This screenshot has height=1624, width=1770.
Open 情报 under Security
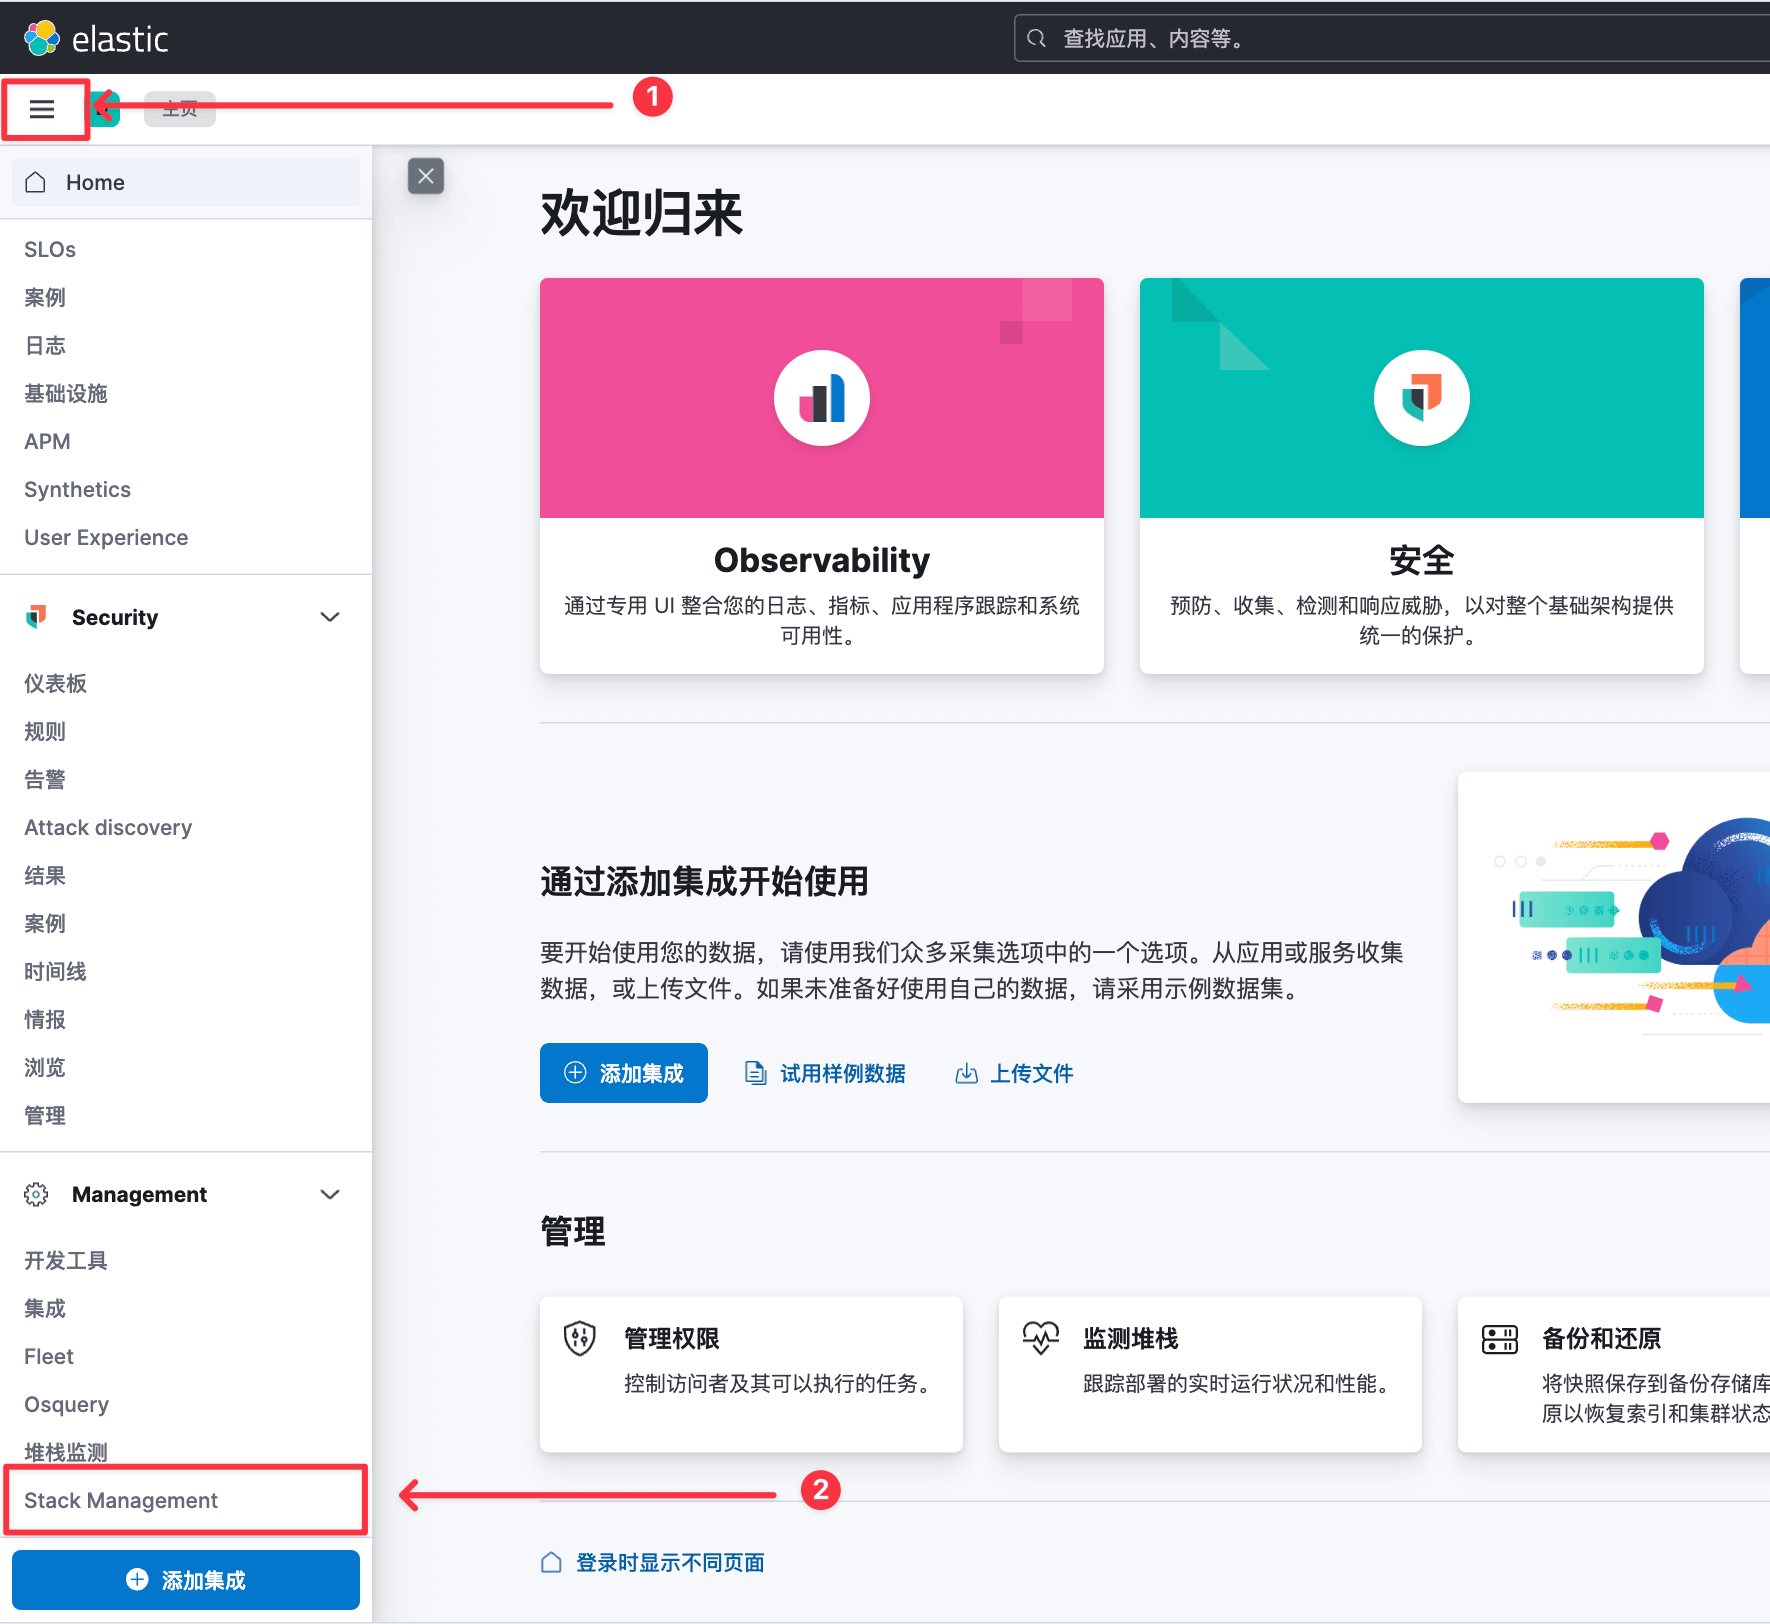(45, 1020)
